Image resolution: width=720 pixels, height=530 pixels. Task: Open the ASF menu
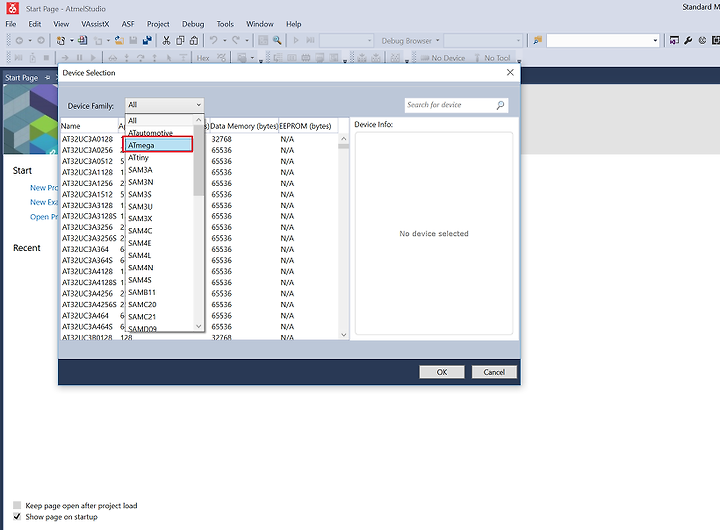(x=128, y=24)
